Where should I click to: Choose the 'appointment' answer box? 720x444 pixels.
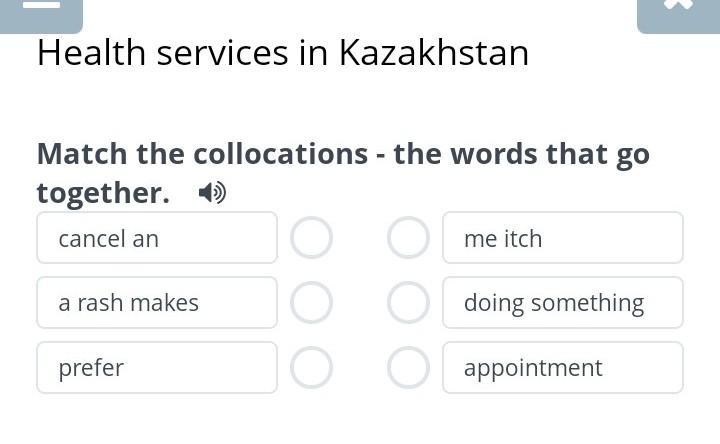(563, 368)
